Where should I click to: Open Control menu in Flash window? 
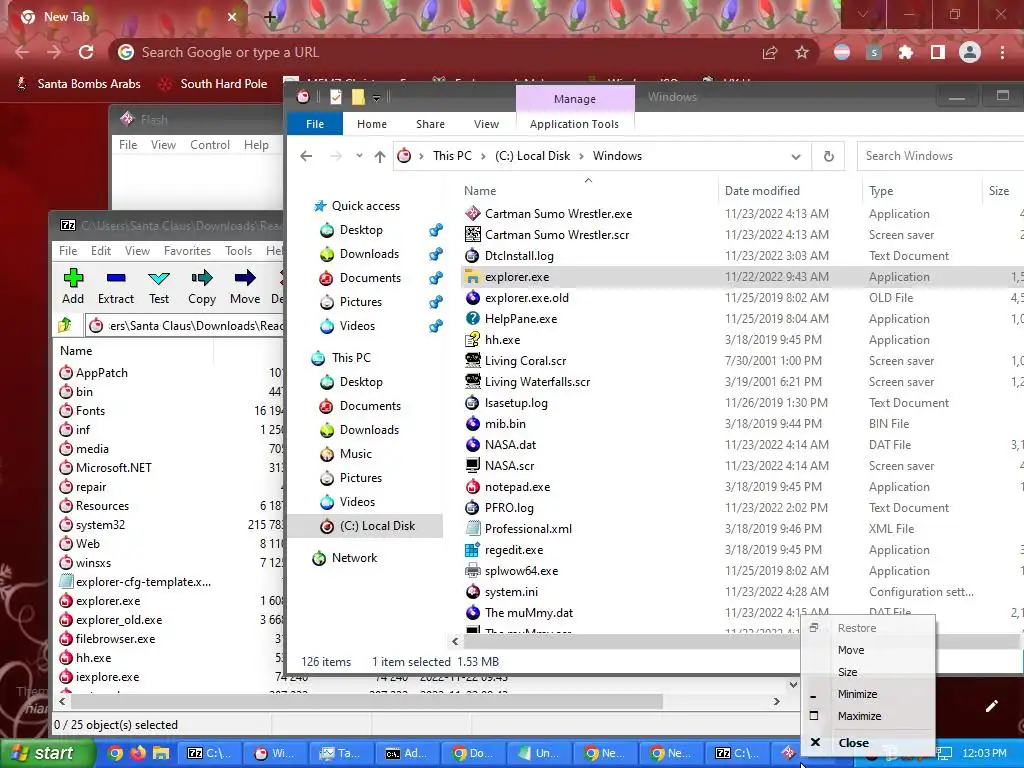pos(210,145)
